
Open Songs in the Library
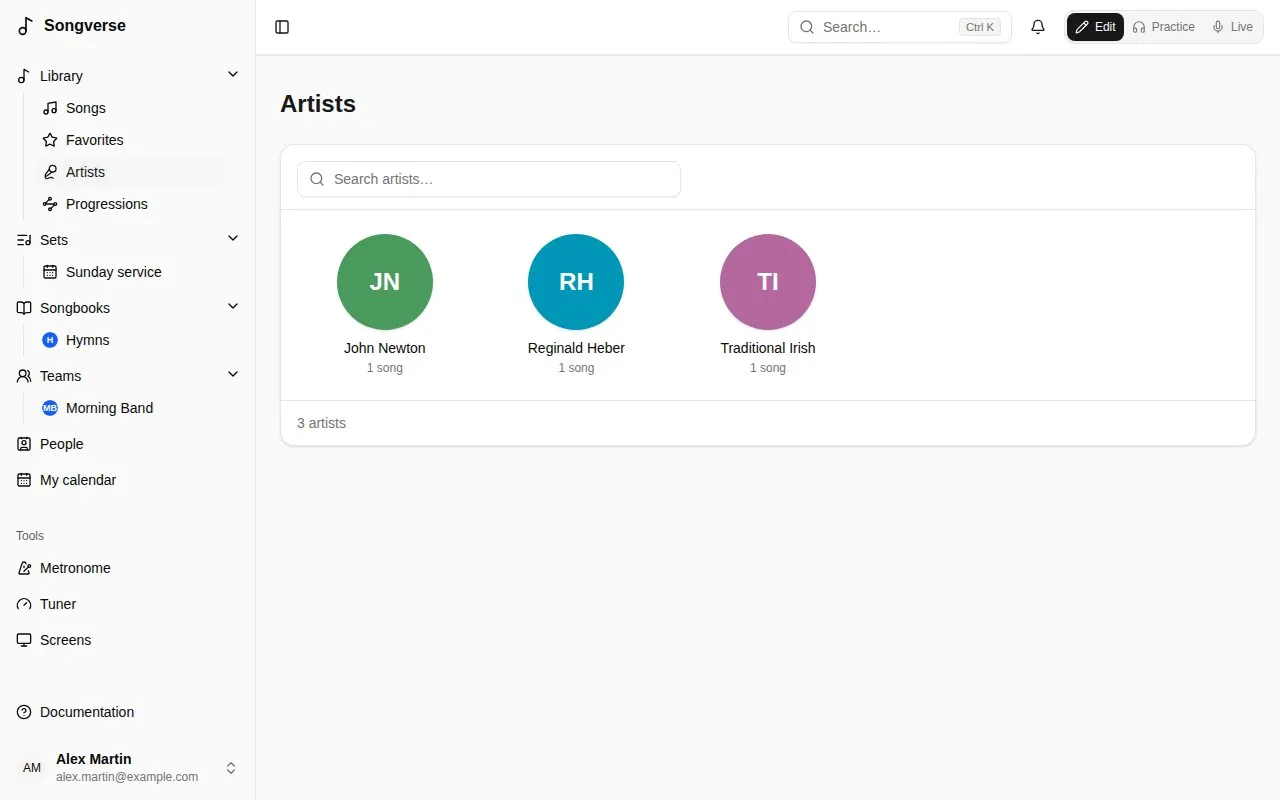128,108
